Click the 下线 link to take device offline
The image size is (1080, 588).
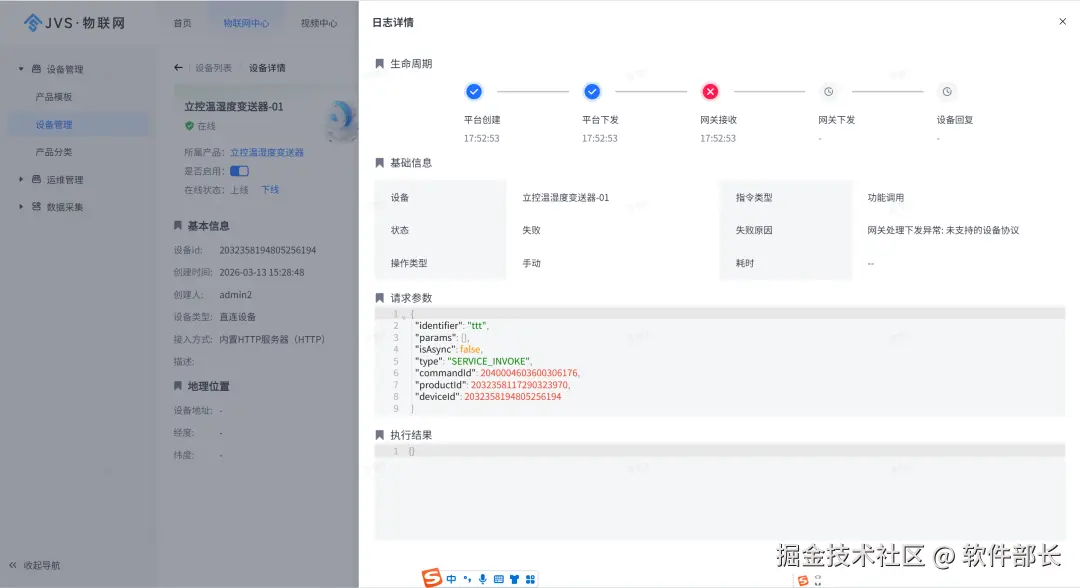tap(270, 189)
